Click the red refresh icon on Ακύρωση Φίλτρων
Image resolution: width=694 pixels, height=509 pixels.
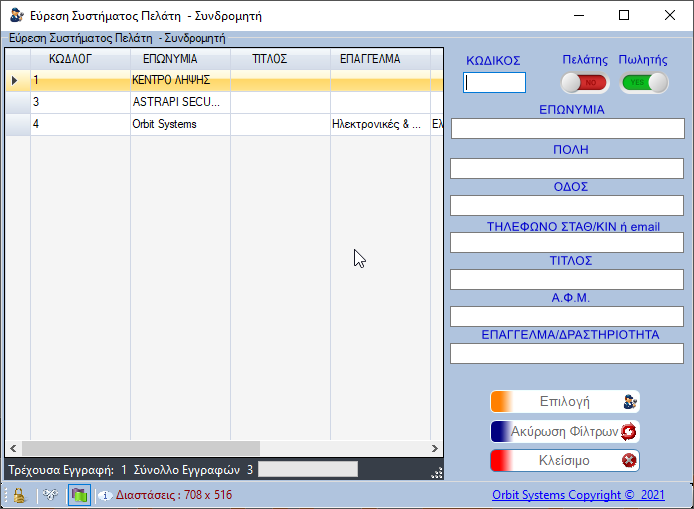pyautogui.click(x=629, y=432)
